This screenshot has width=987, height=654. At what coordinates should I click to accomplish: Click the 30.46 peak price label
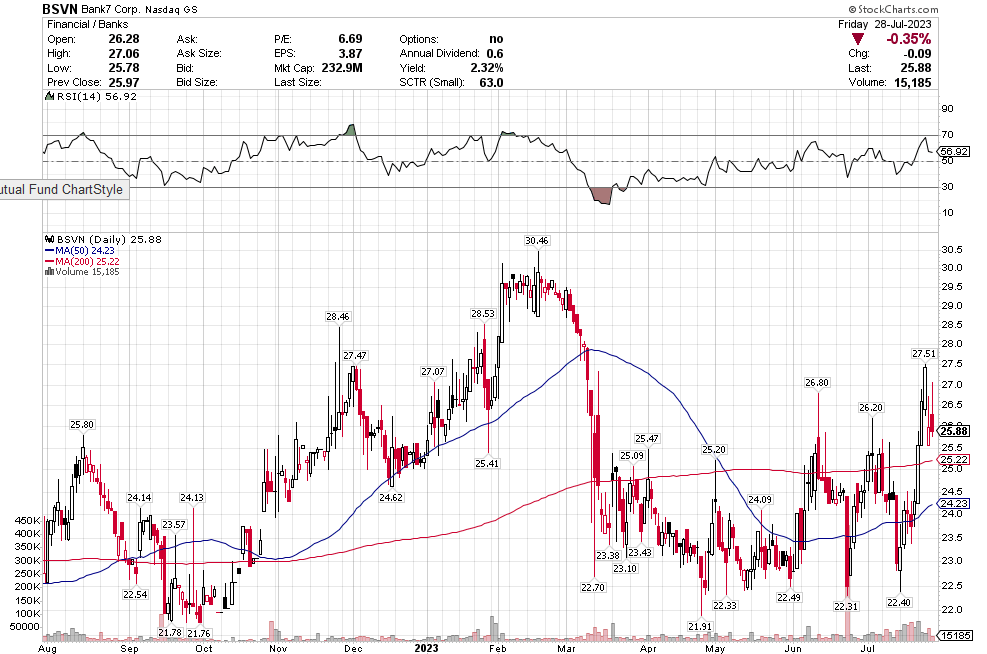537,240
